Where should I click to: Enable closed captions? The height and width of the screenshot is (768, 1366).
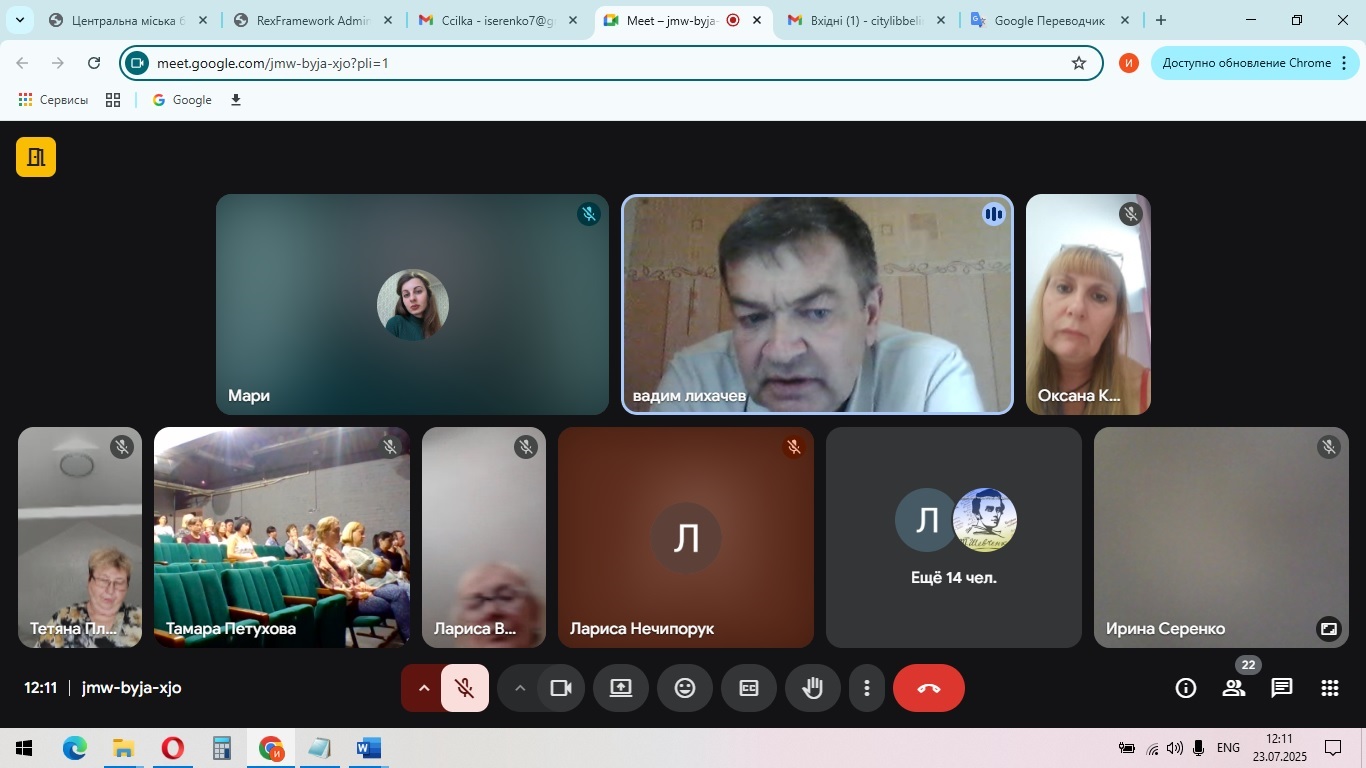(x=748, y=688)
